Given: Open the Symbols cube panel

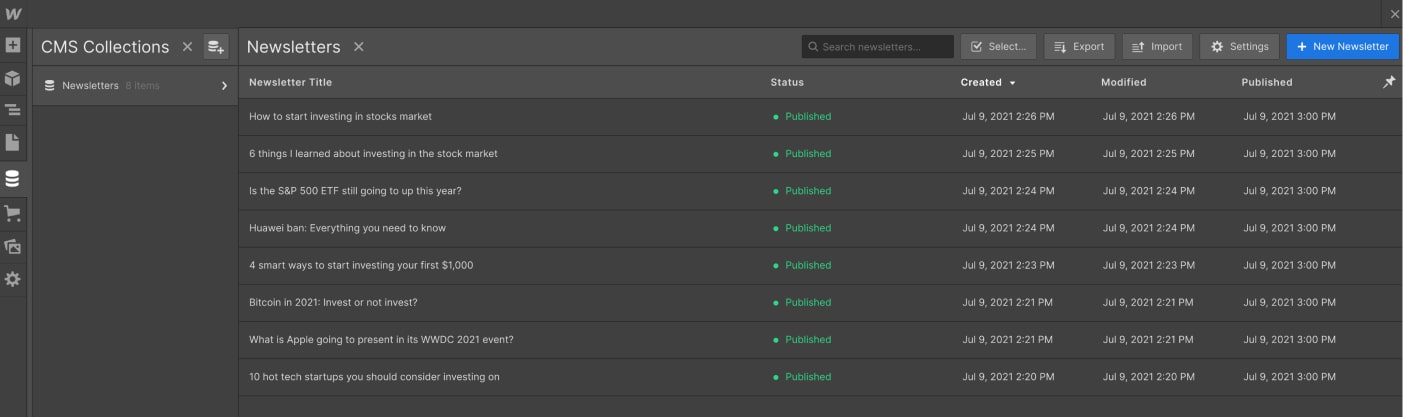Looking at the screenshot, I should [x=13, y=79].
